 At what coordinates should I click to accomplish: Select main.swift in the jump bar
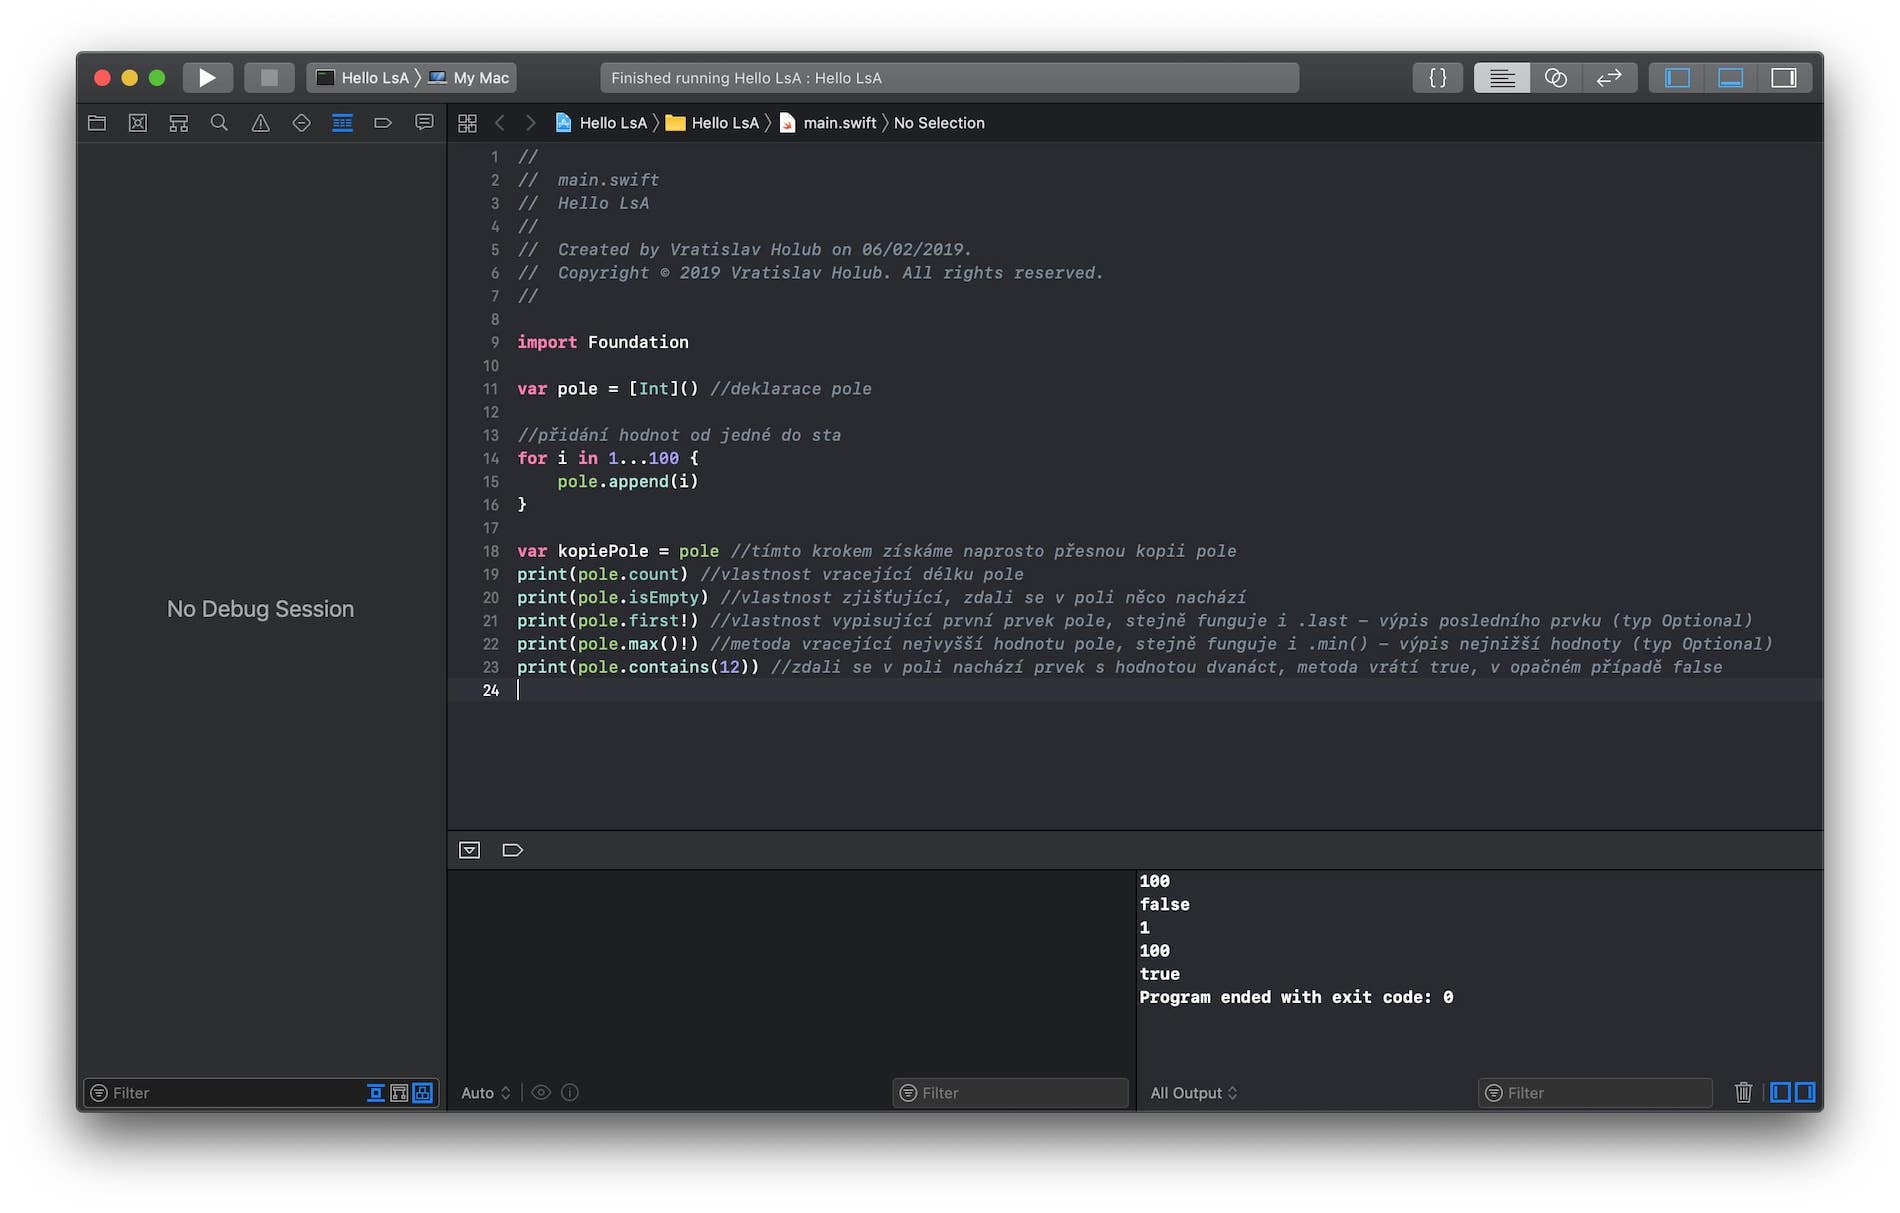838,123
